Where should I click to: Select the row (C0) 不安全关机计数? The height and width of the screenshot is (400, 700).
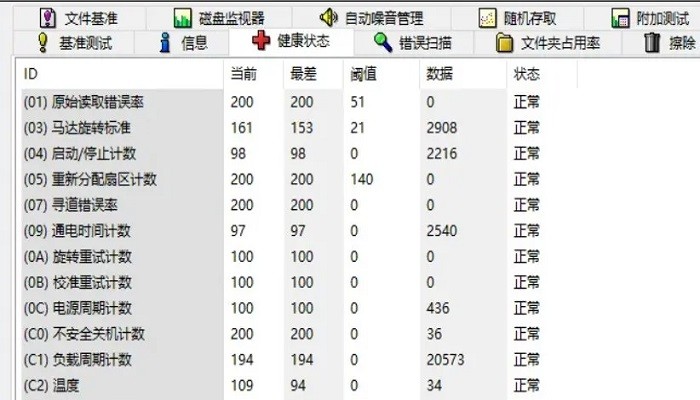tap(299, 334)
